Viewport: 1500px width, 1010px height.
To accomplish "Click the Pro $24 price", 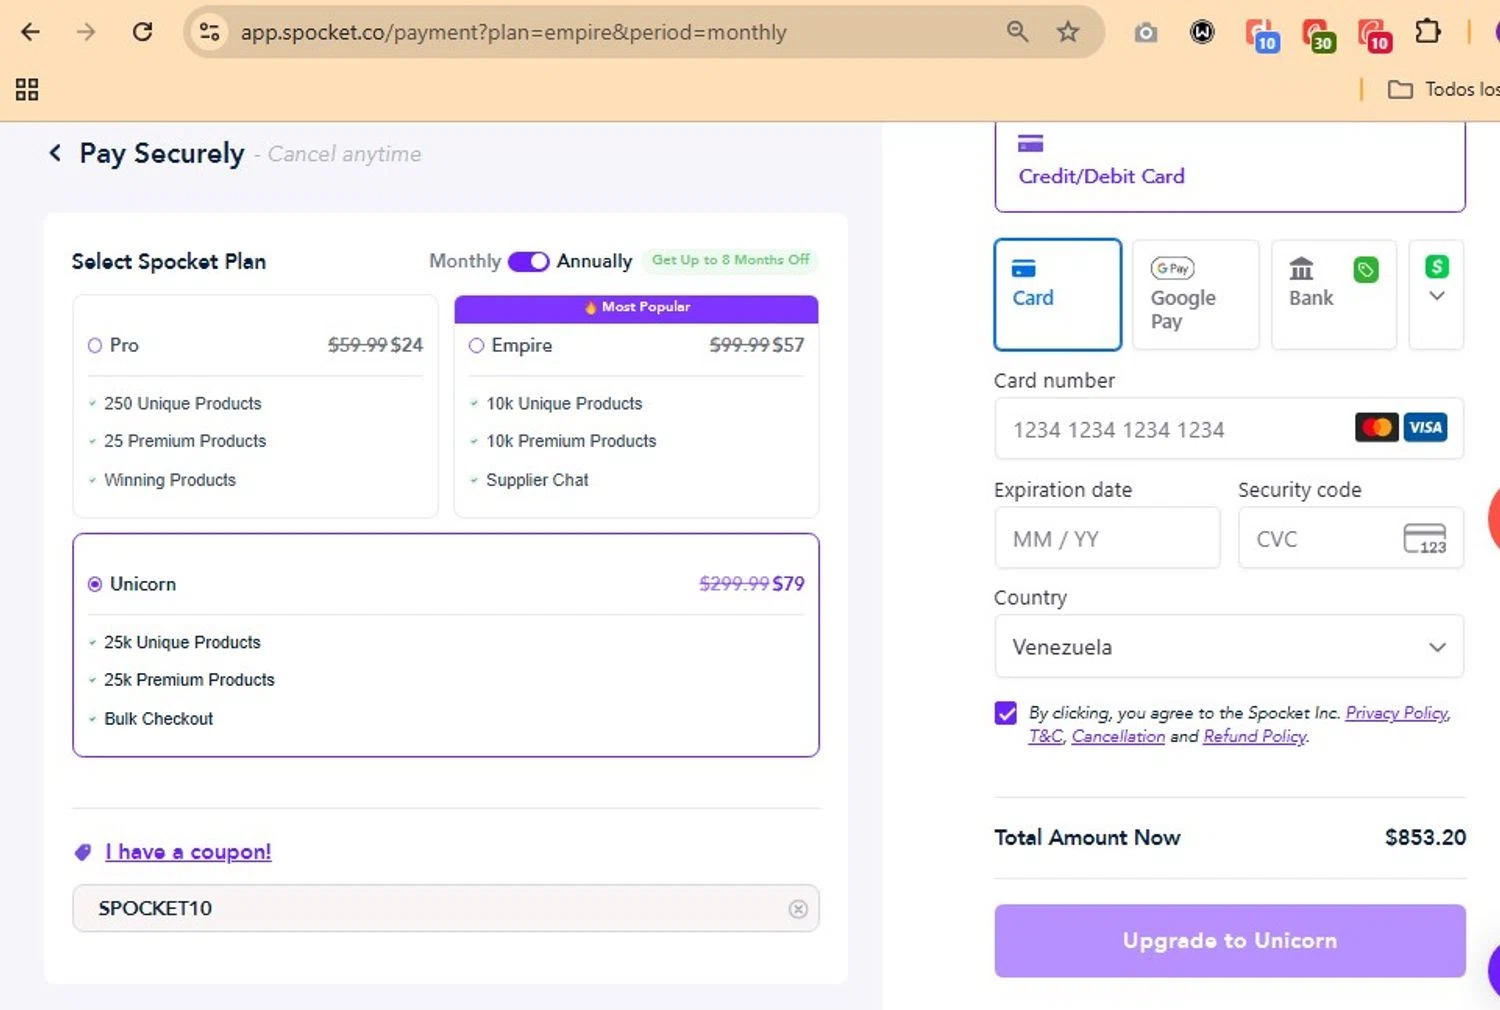I will coord(407,346).
